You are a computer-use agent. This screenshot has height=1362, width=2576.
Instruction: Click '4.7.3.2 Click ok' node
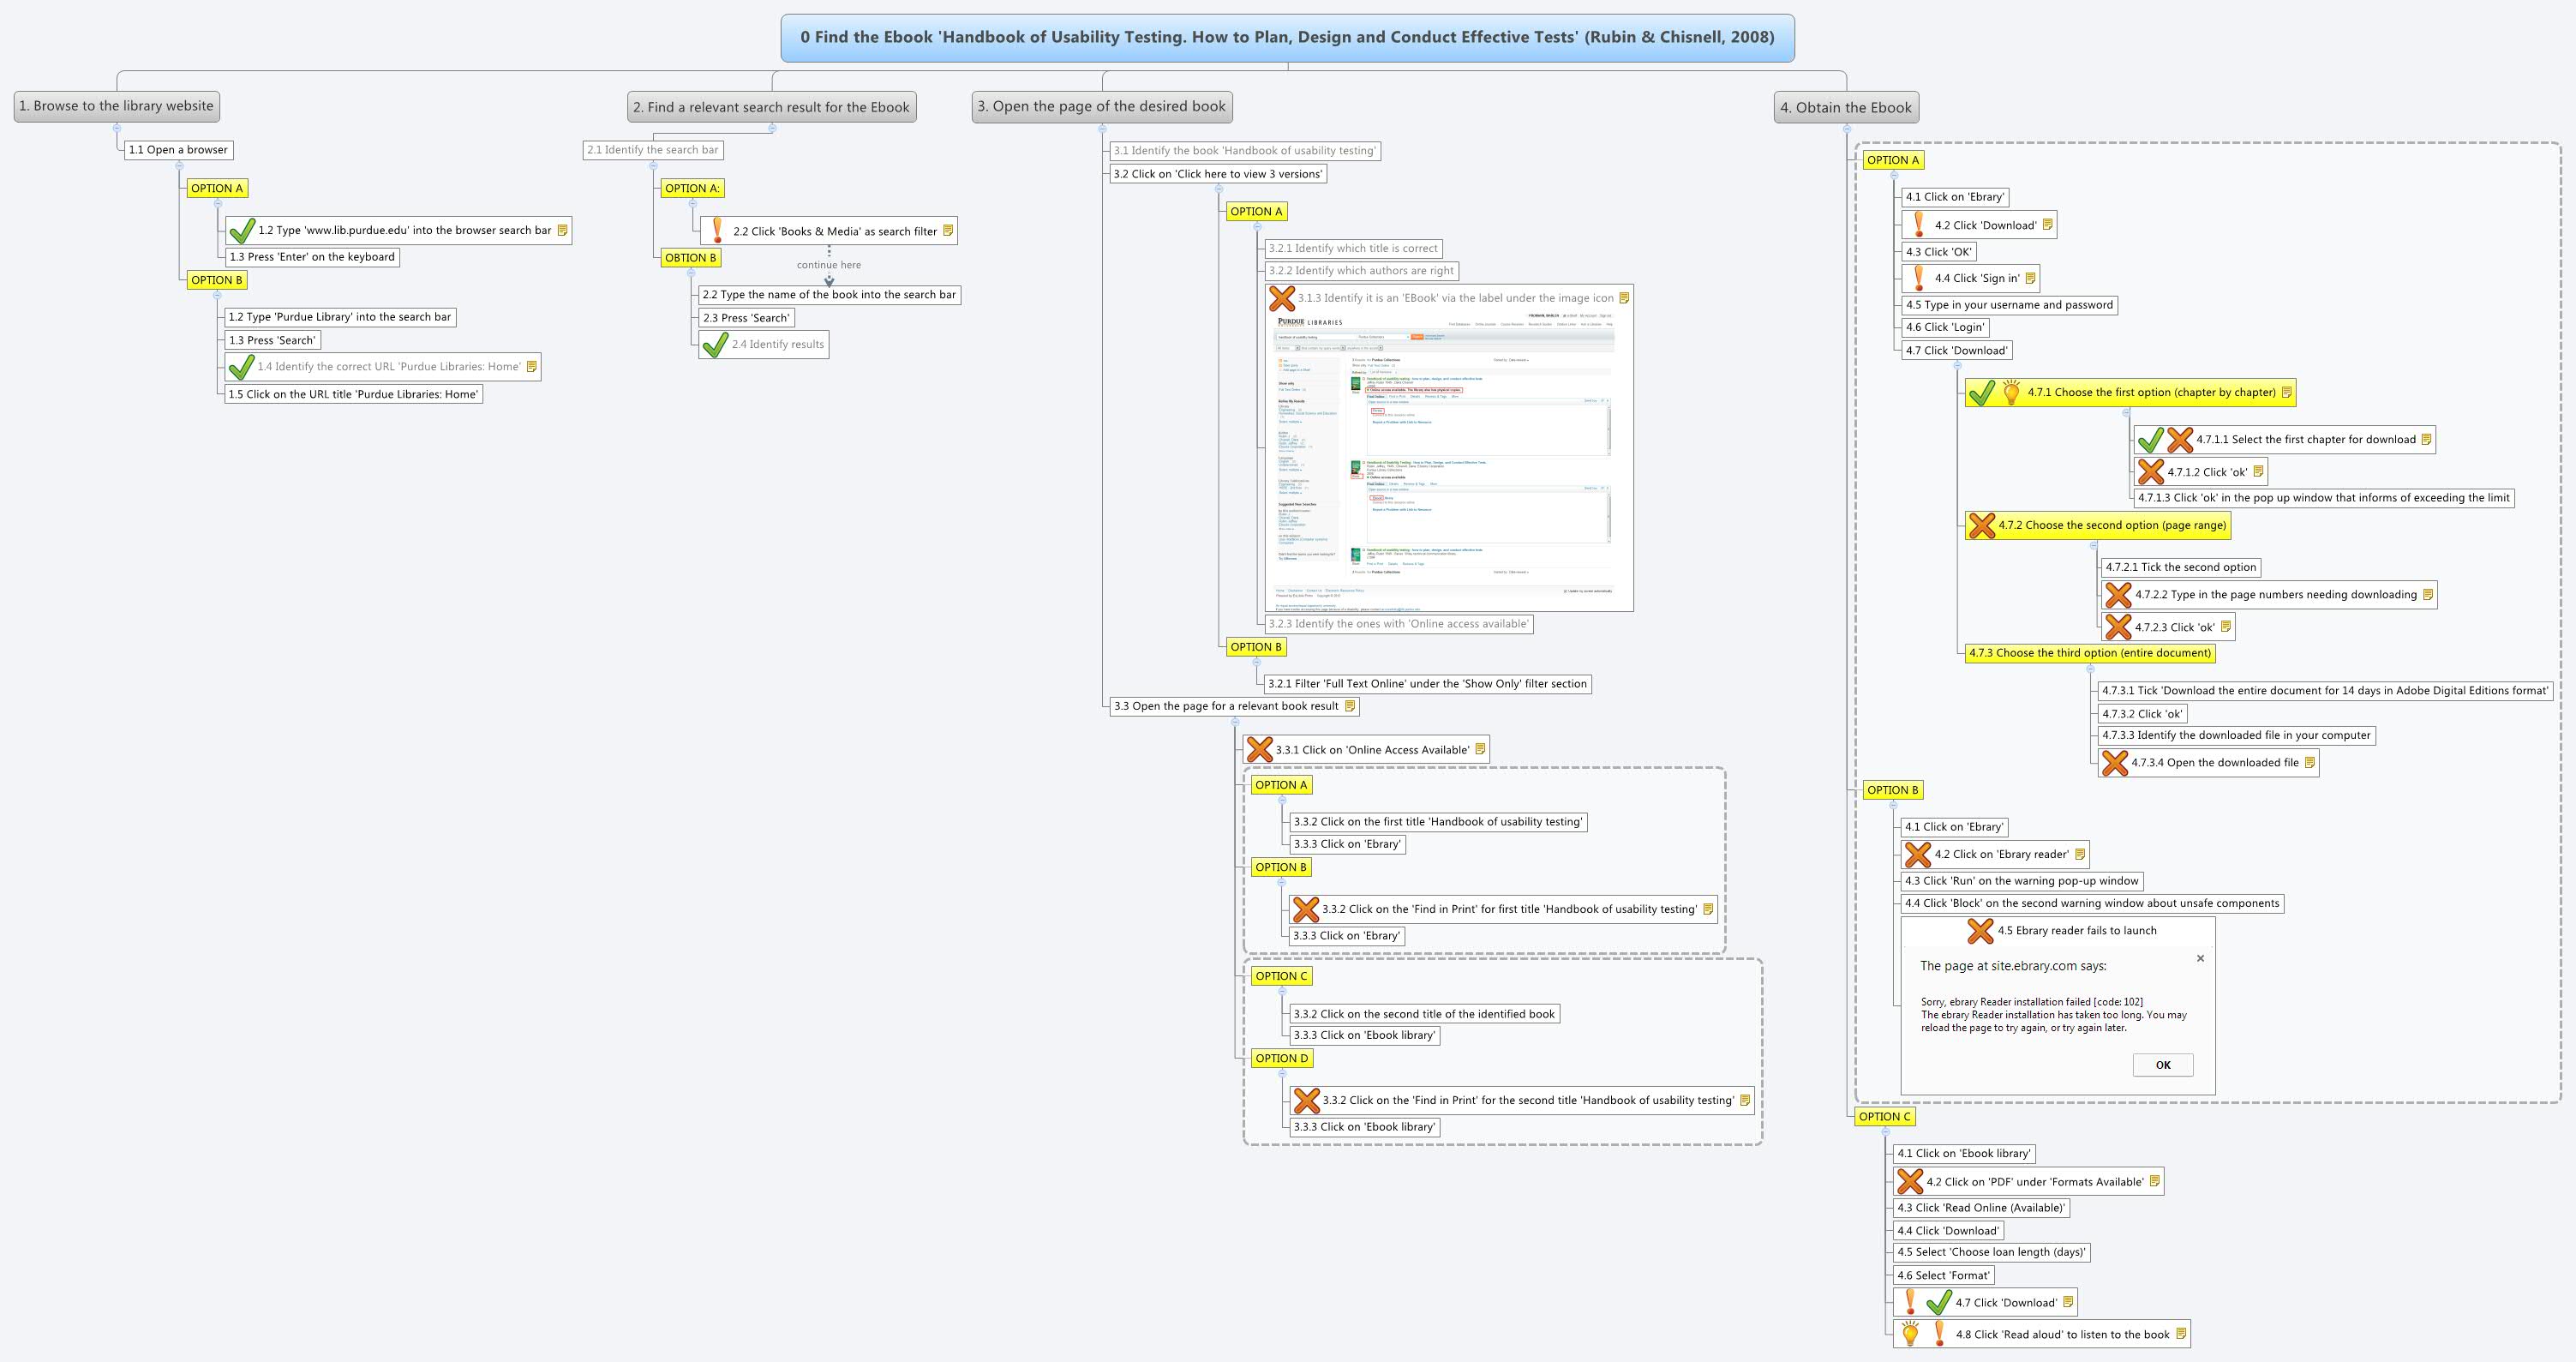coord(2142,714)
